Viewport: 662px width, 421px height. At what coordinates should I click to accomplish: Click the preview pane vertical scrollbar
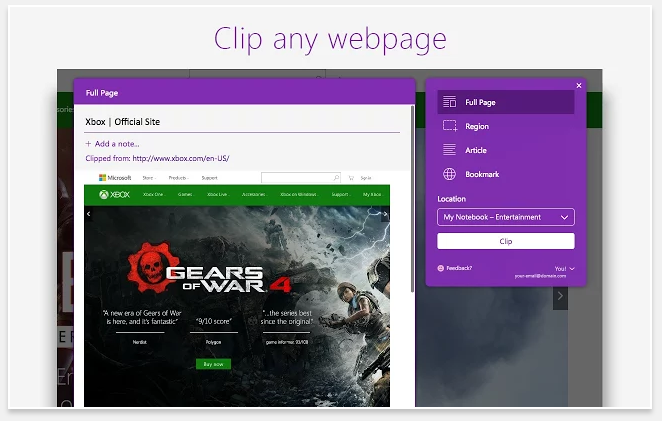tap(412, 198)
